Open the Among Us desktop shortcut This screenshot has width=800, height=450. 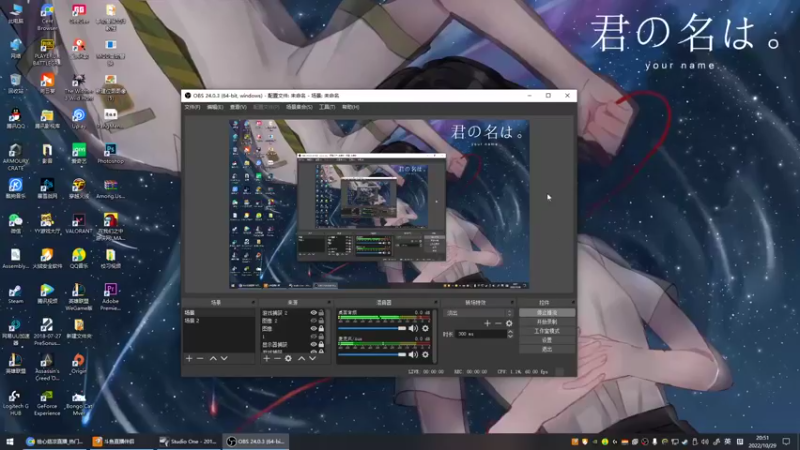tap(110, 188)
